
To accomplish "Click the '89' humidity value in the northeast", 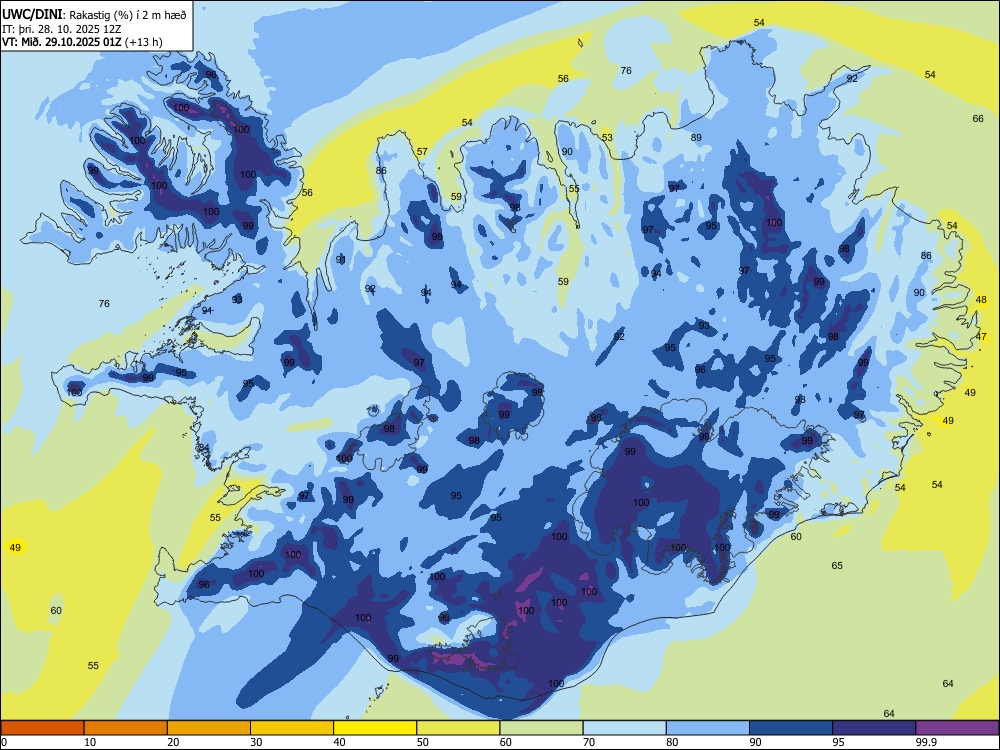I will pos(696,137).
